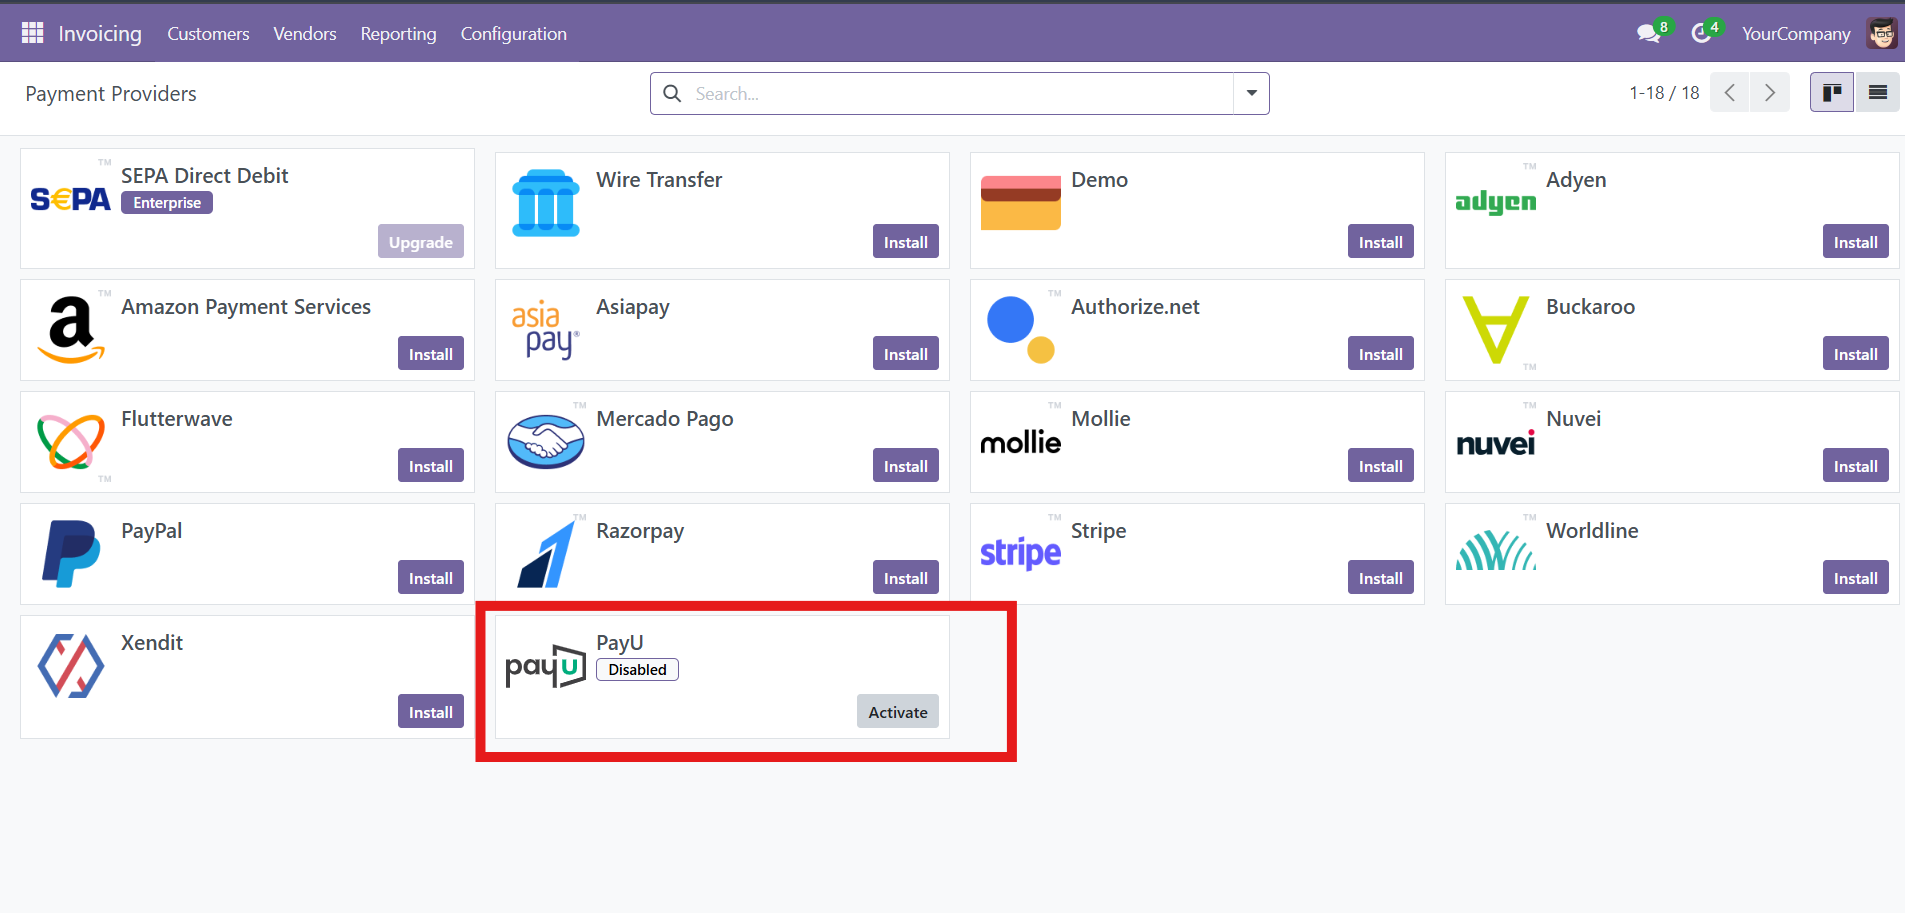Open the Customers menu
The height and width of the screenshot is (913, 1905).
[208, 33]
